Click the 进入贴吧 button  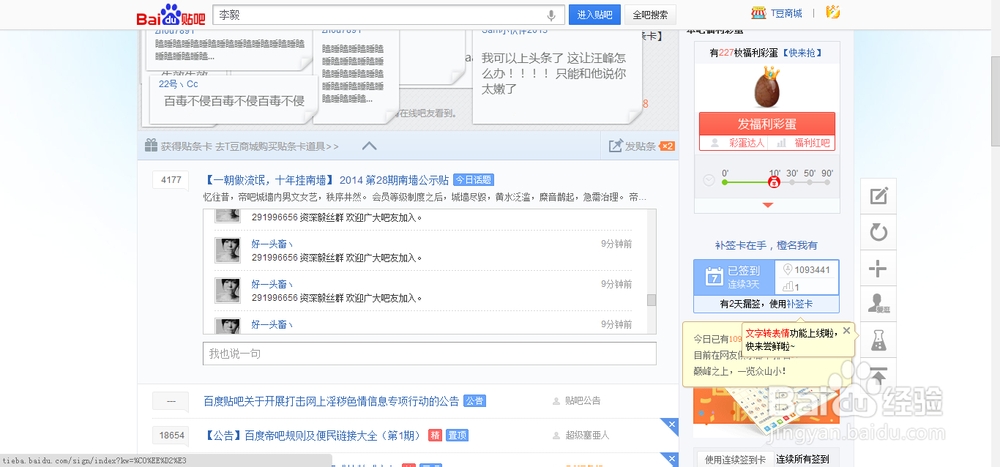point(594,15)
